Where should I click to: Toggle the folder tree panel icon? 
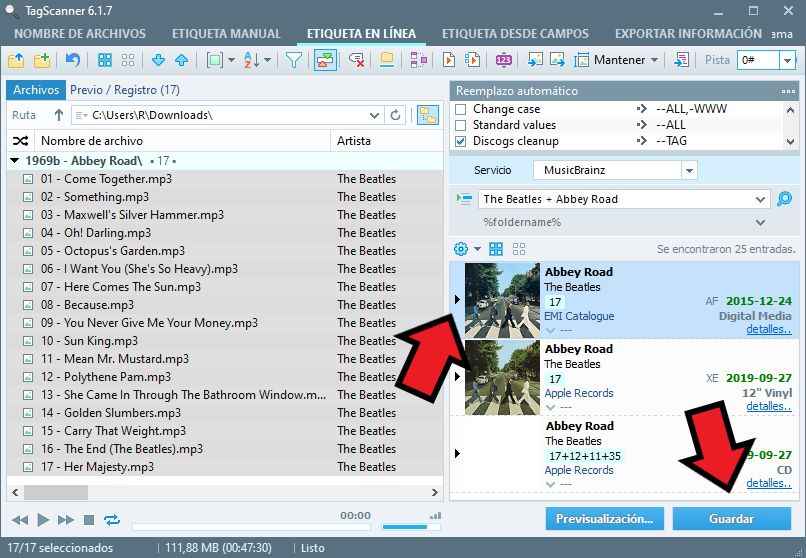point(428,115)
